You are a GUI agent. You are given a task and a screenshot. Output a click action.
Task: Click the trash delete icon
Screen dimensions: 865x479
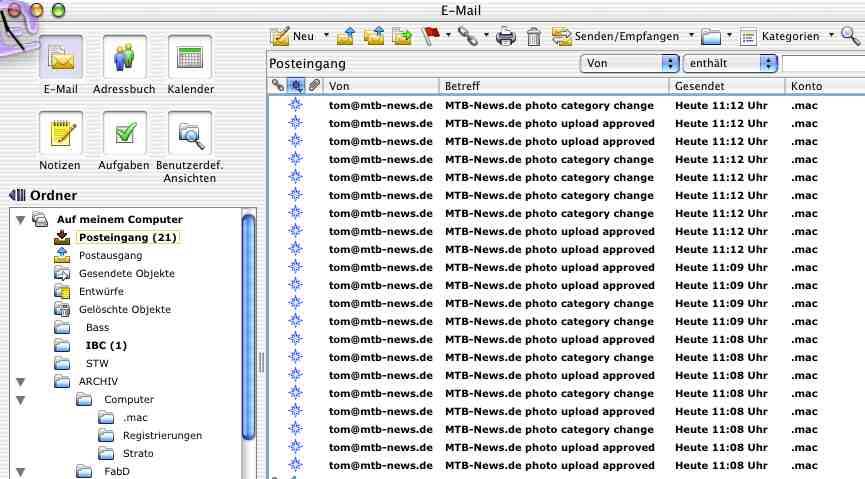click(x=534, y=37)
